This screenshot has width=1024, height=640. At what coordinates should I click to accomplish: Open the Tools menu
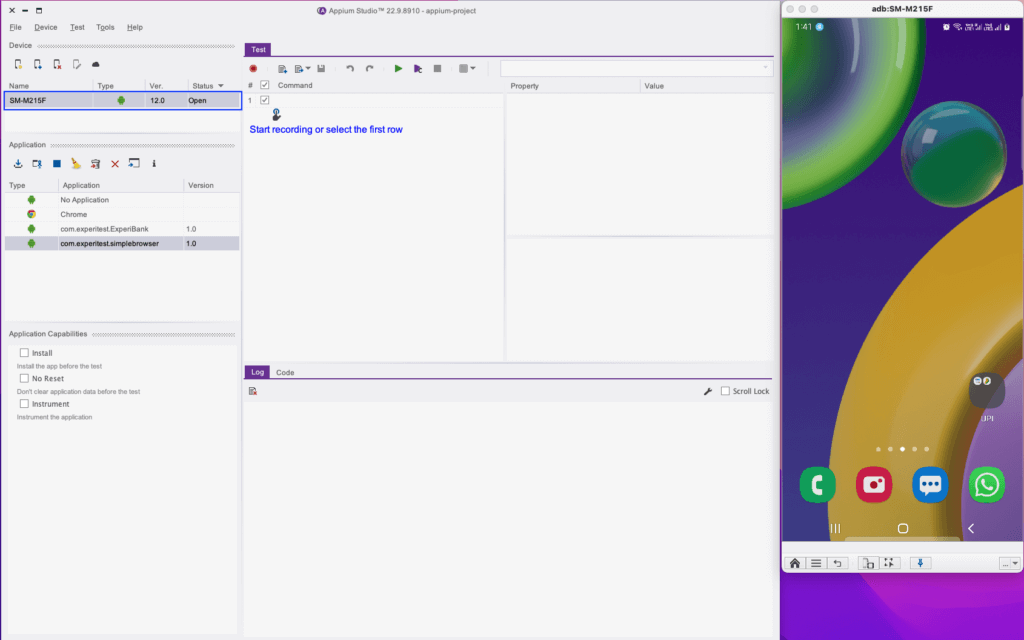(105, 27)
